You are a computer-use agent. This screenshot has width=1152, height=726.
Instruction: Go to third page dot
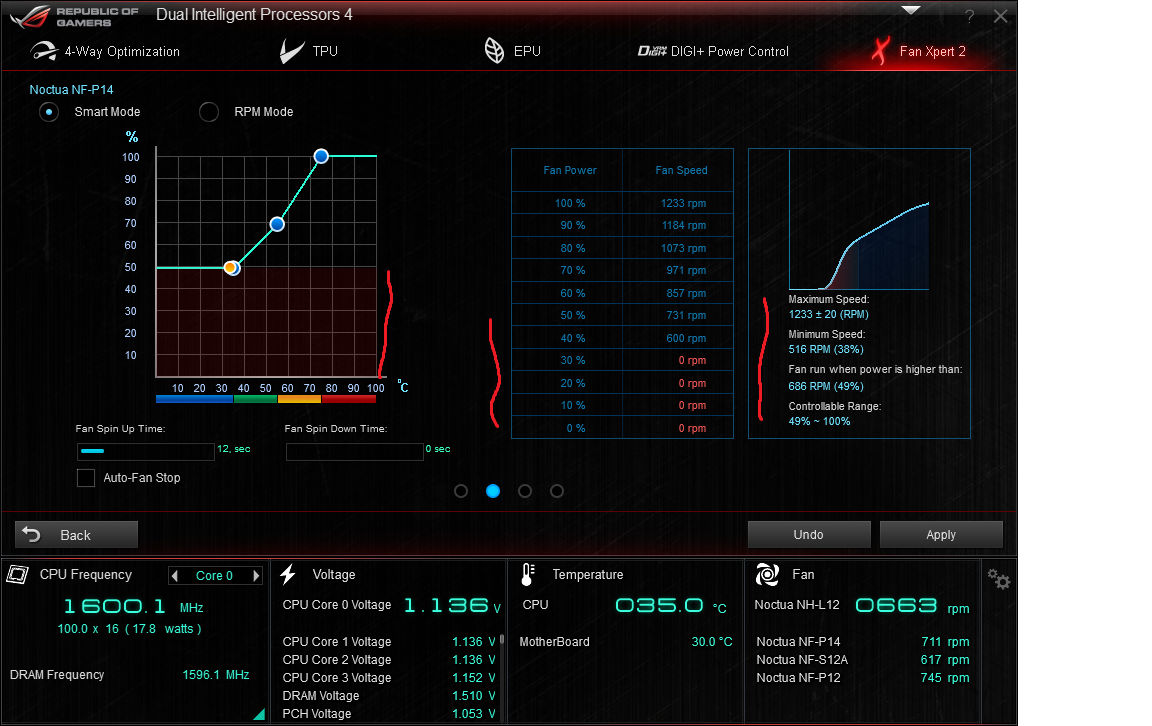pos(525,491)
